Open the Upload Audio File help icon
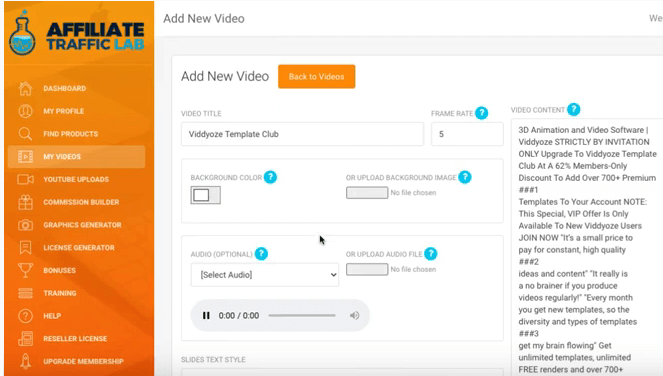This screenshot has height=376, width=663. tap(430, 254)
